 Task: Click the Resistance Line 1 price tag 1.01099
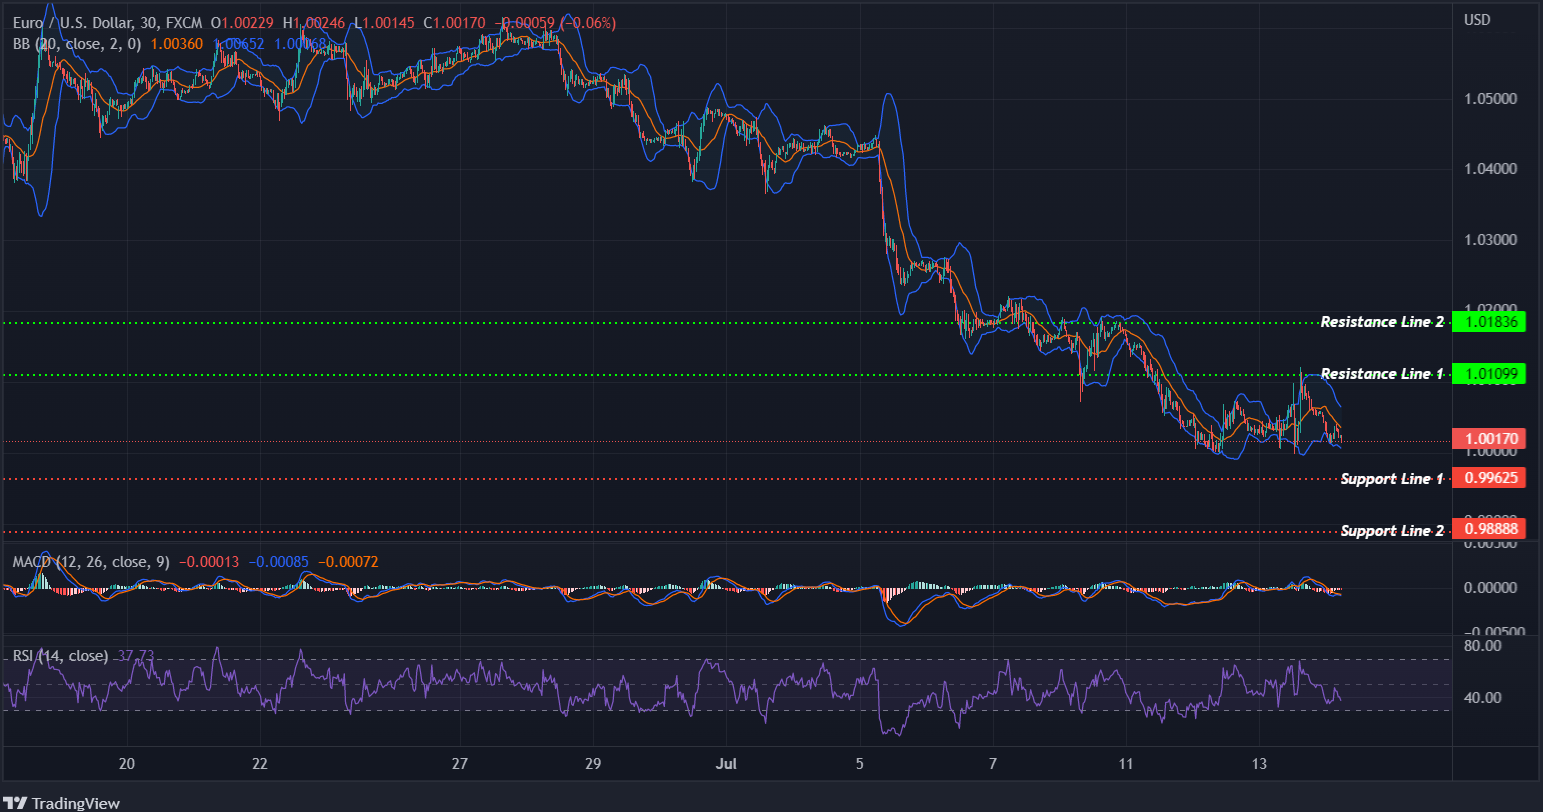pyautogui.click(x=1491, y=373)
